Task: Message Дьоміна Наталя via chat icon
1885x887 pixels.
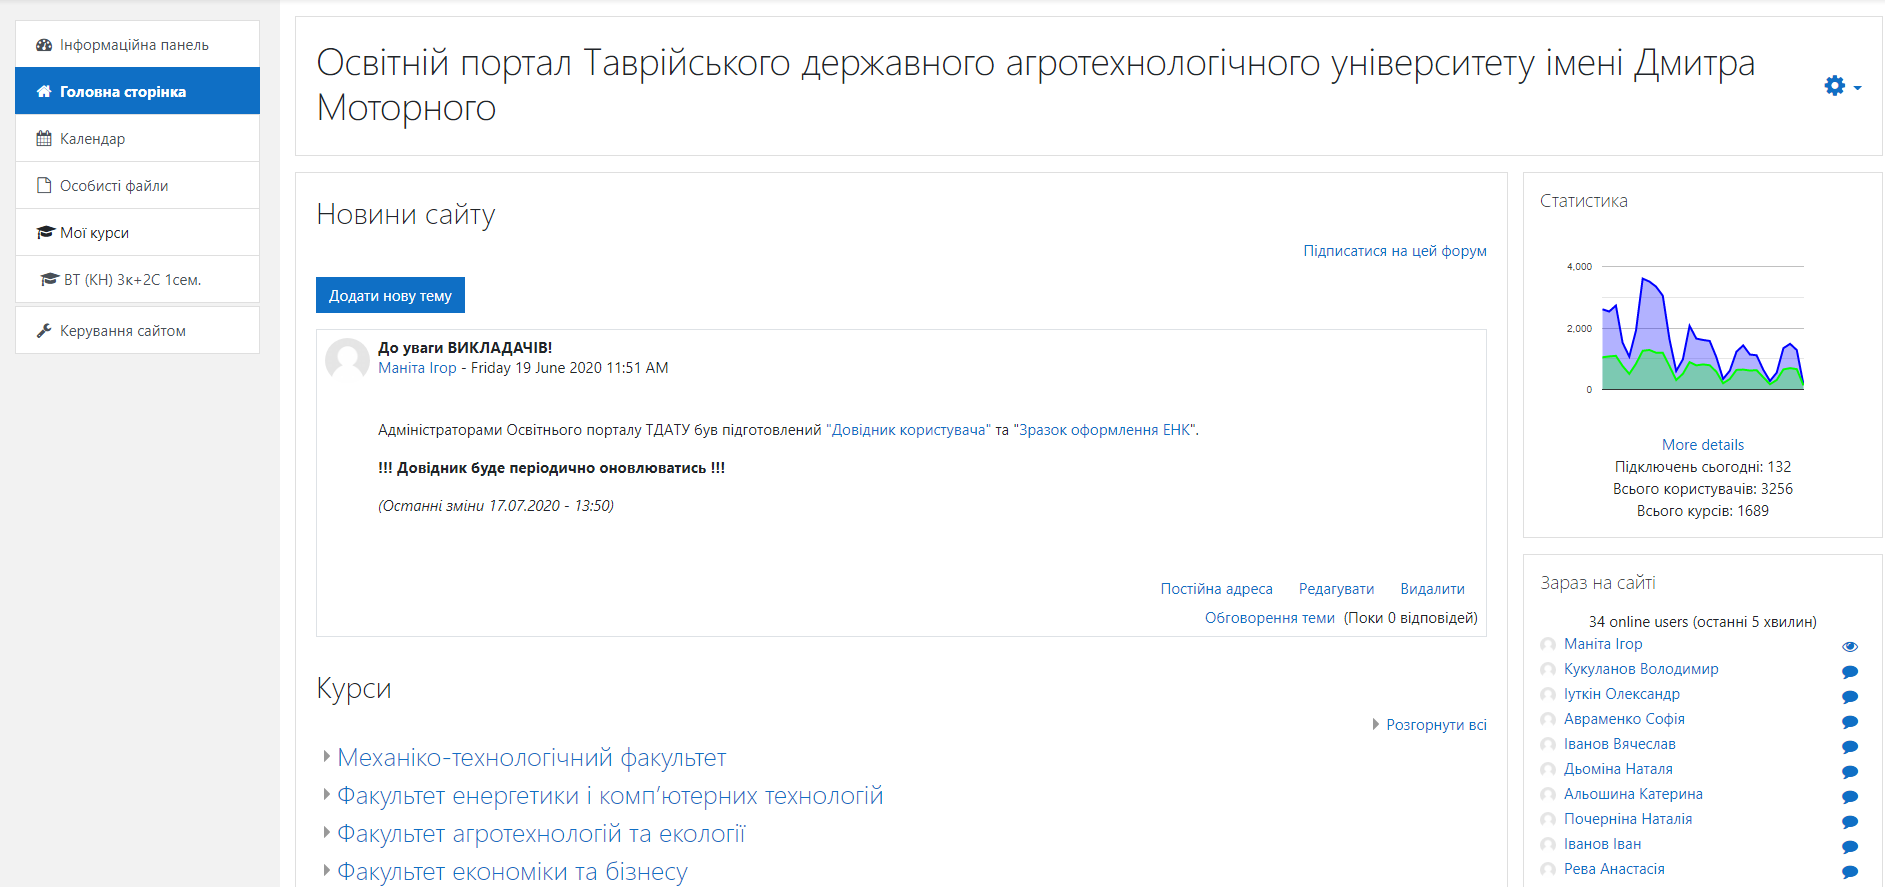Action: (1850, 772)
